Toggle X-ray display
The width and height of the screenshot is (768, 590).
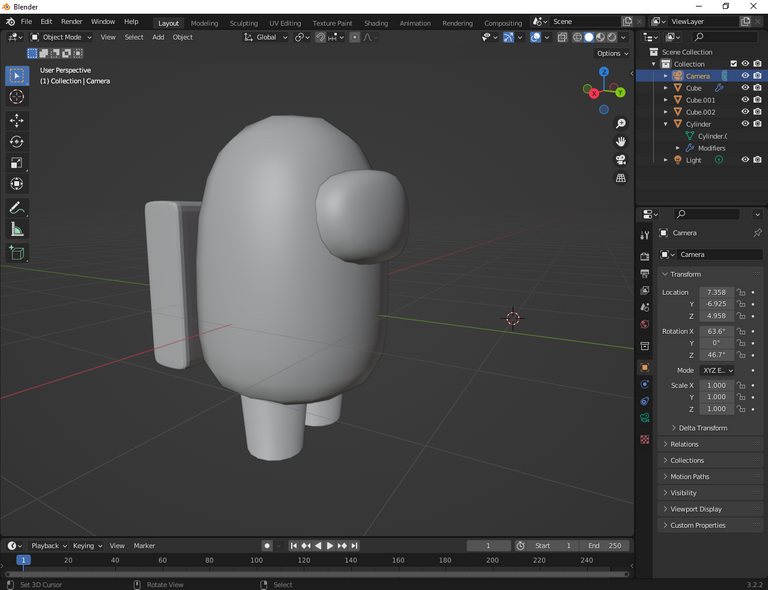coord(562,37)
